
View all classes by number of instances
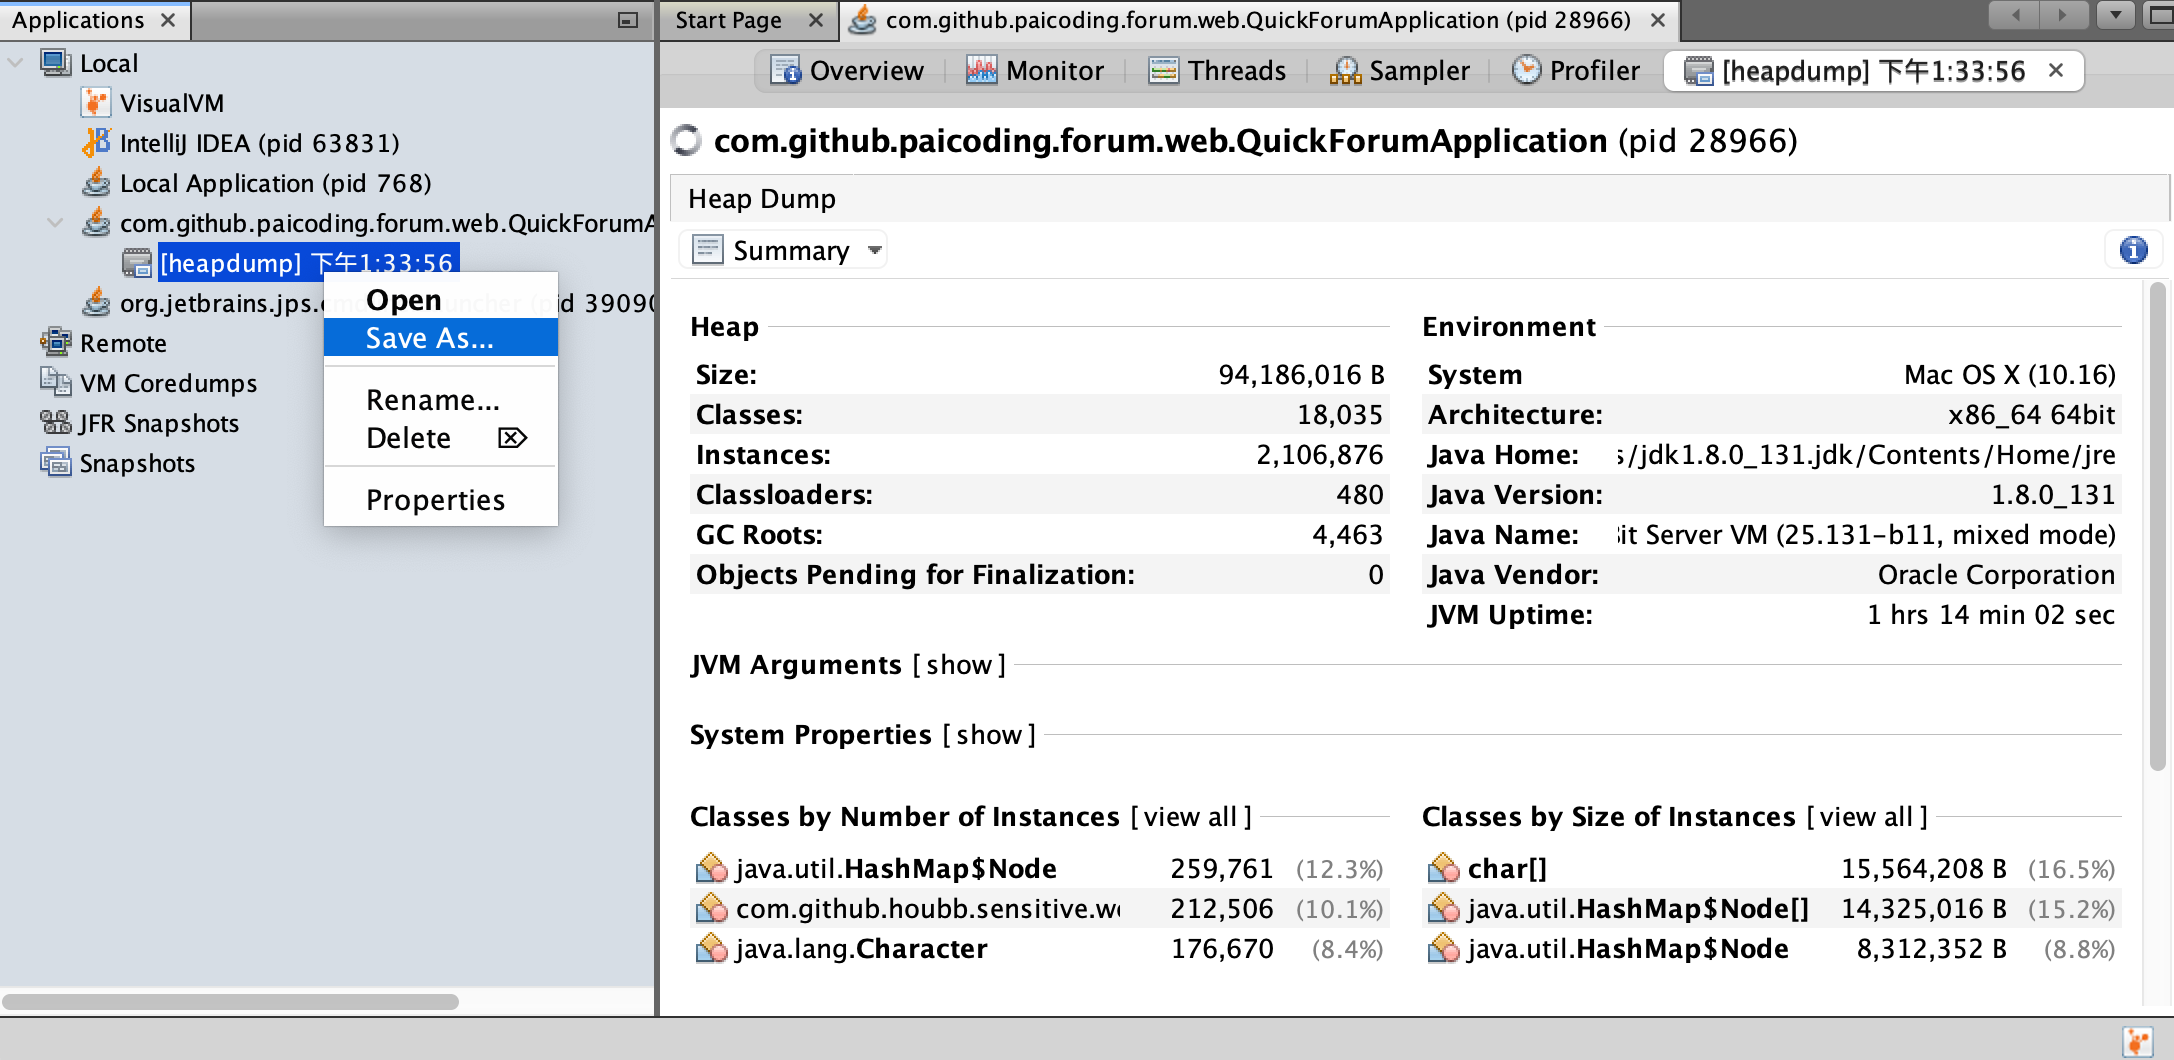tap(1190, 817)
